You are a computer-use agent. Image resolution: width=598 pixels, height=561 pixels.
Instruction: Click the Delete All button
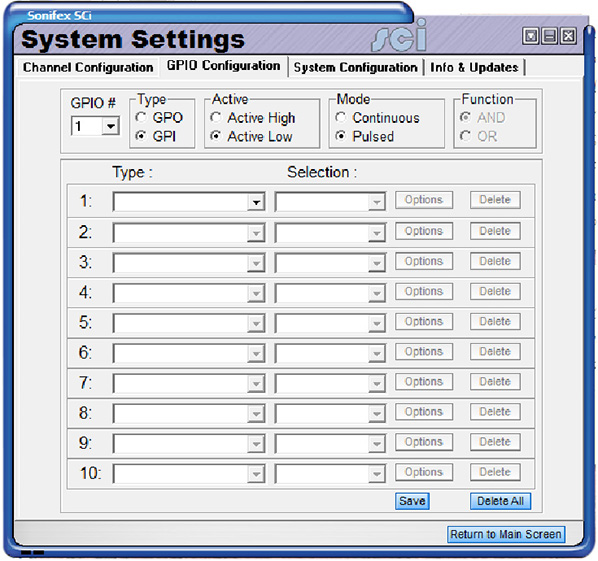click(500, 501)
